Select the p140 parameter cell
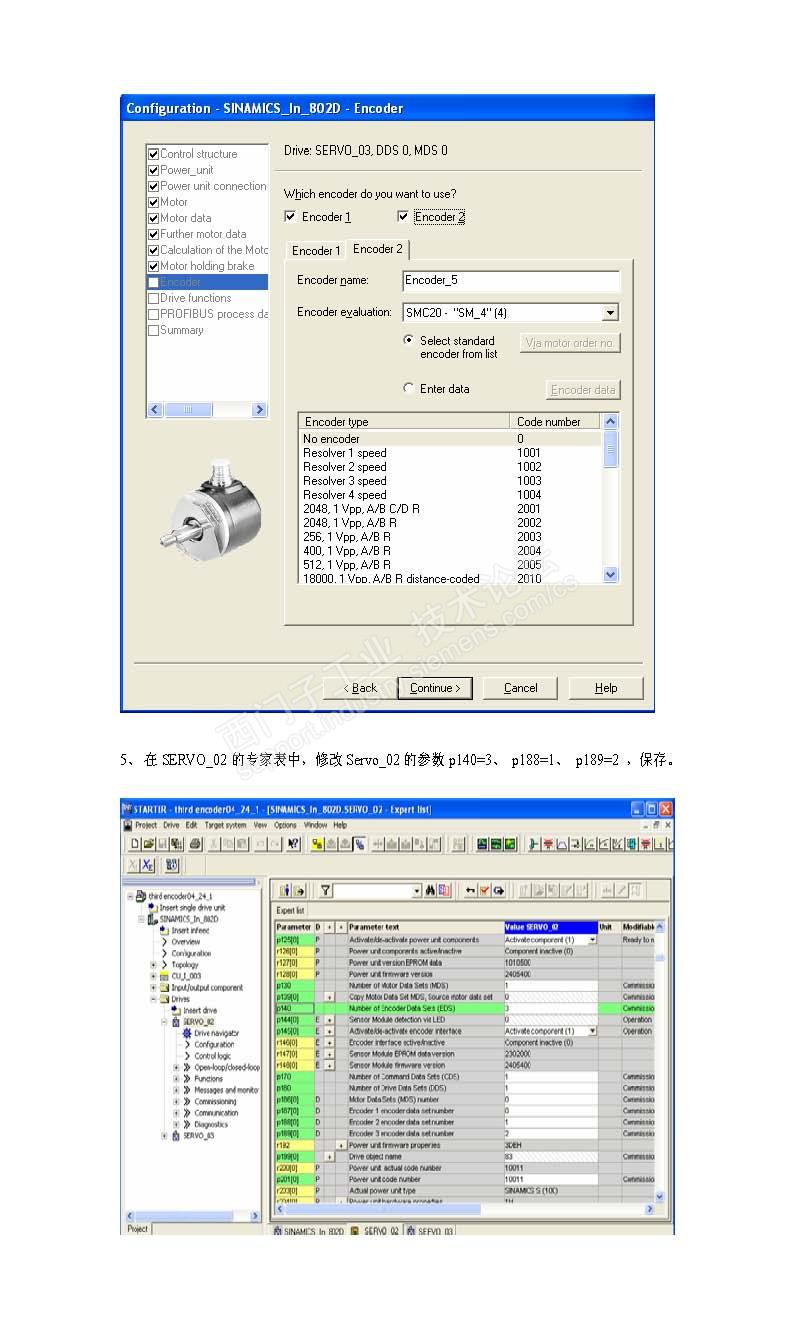 click(x=294, y=1008)
